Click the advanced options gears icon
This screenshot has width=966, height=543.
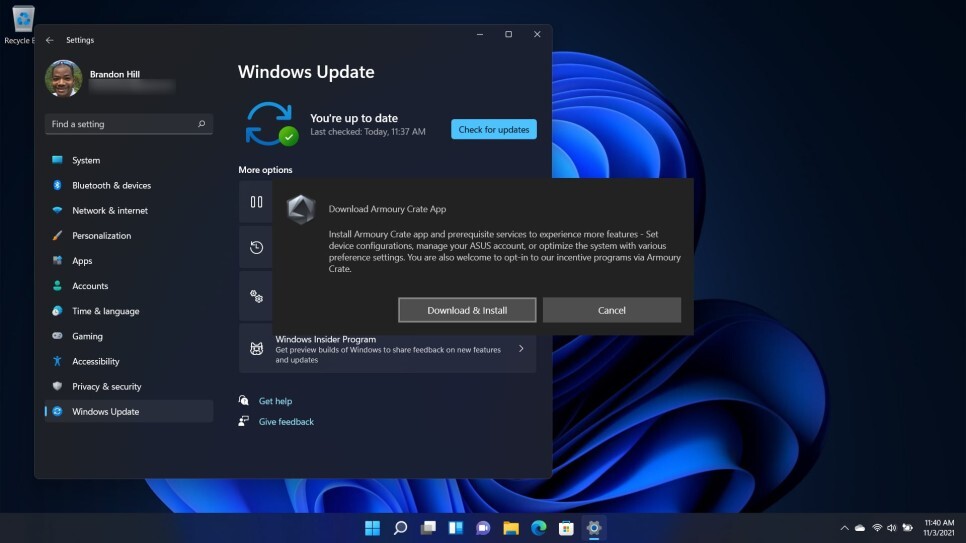coord(256,296)
